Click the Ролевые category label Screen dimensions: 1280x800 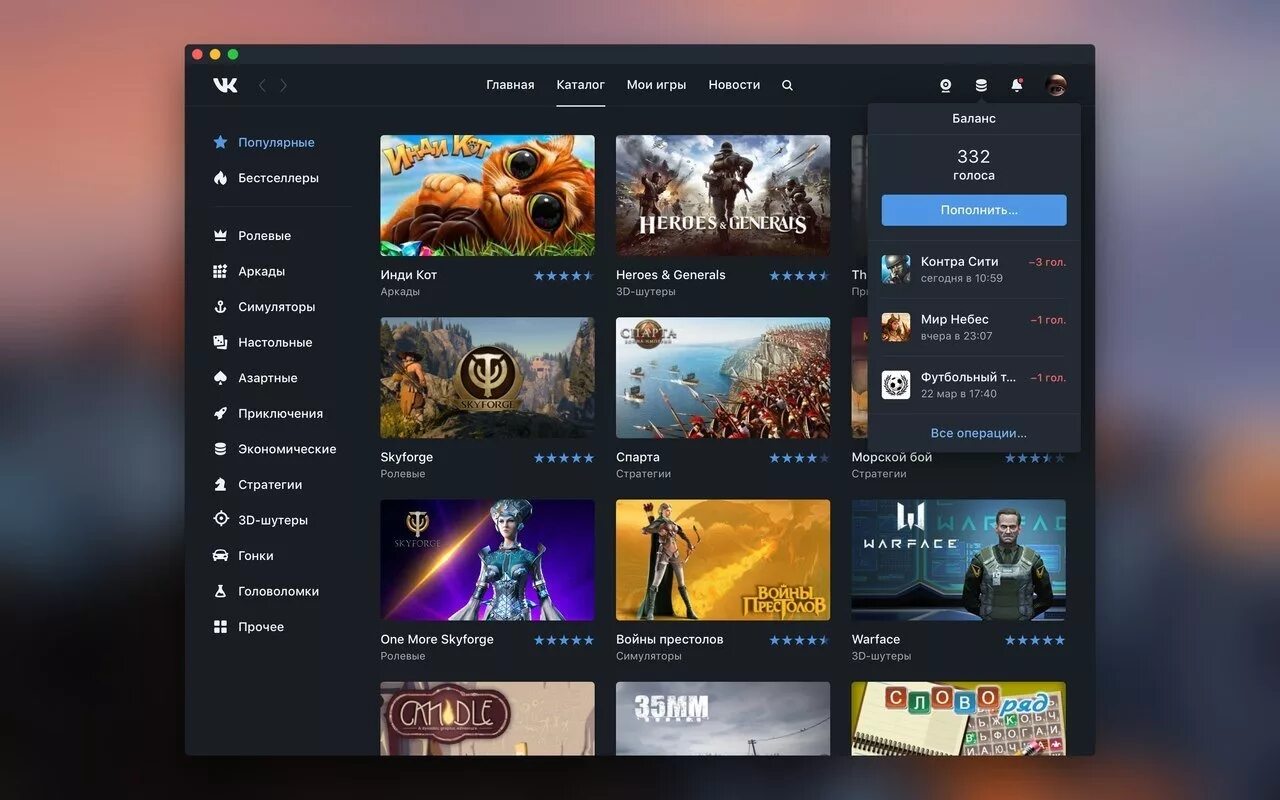[x=264, y=236]
